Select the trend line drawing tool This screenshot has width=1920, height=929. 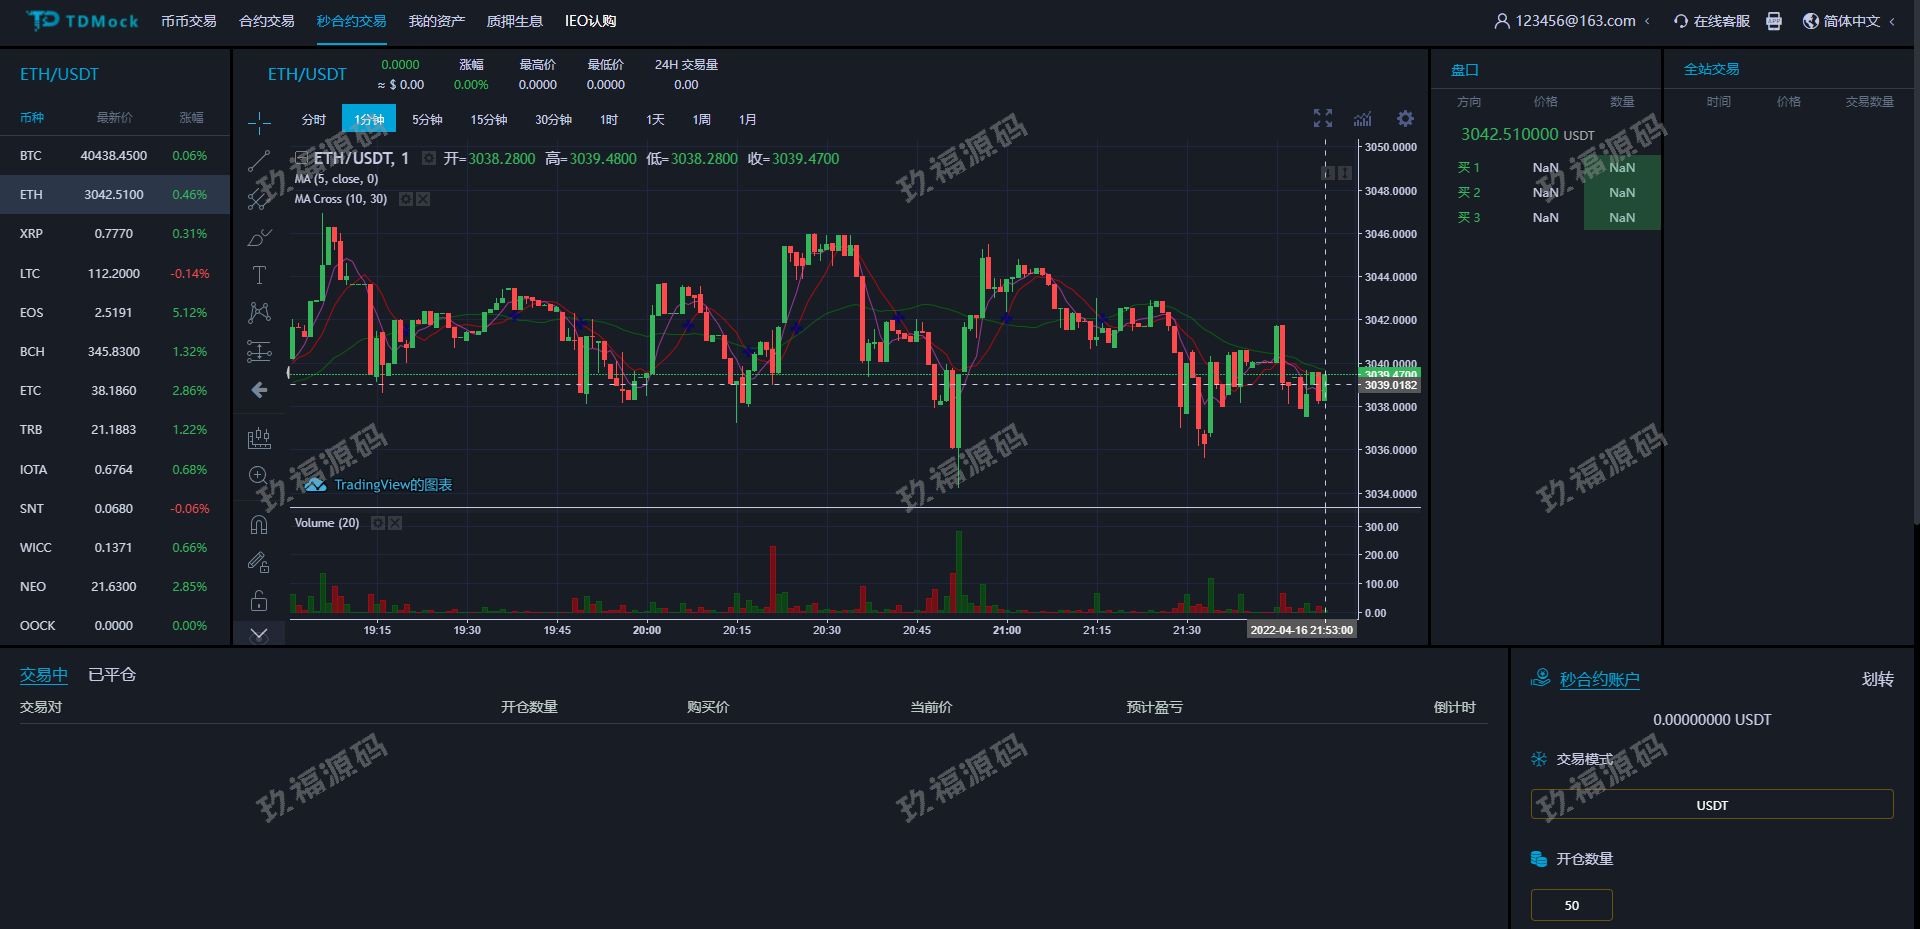pyautogui.click(x=259, y=160)
